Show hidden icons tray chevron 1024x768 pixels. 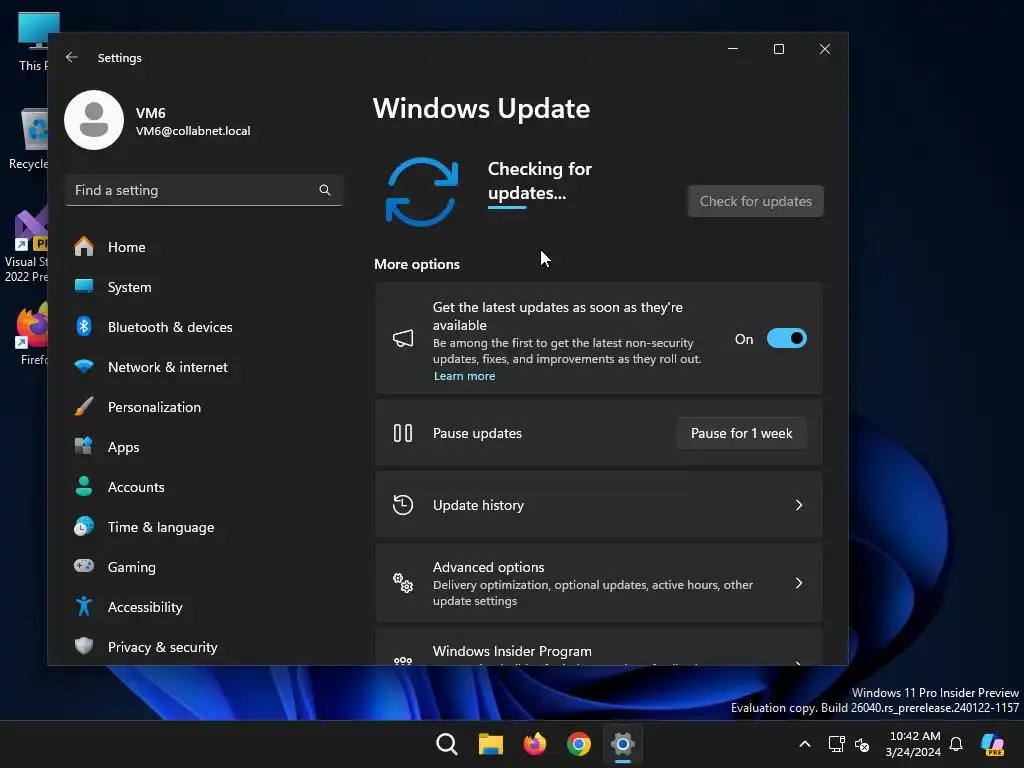(x=805, y=744)
